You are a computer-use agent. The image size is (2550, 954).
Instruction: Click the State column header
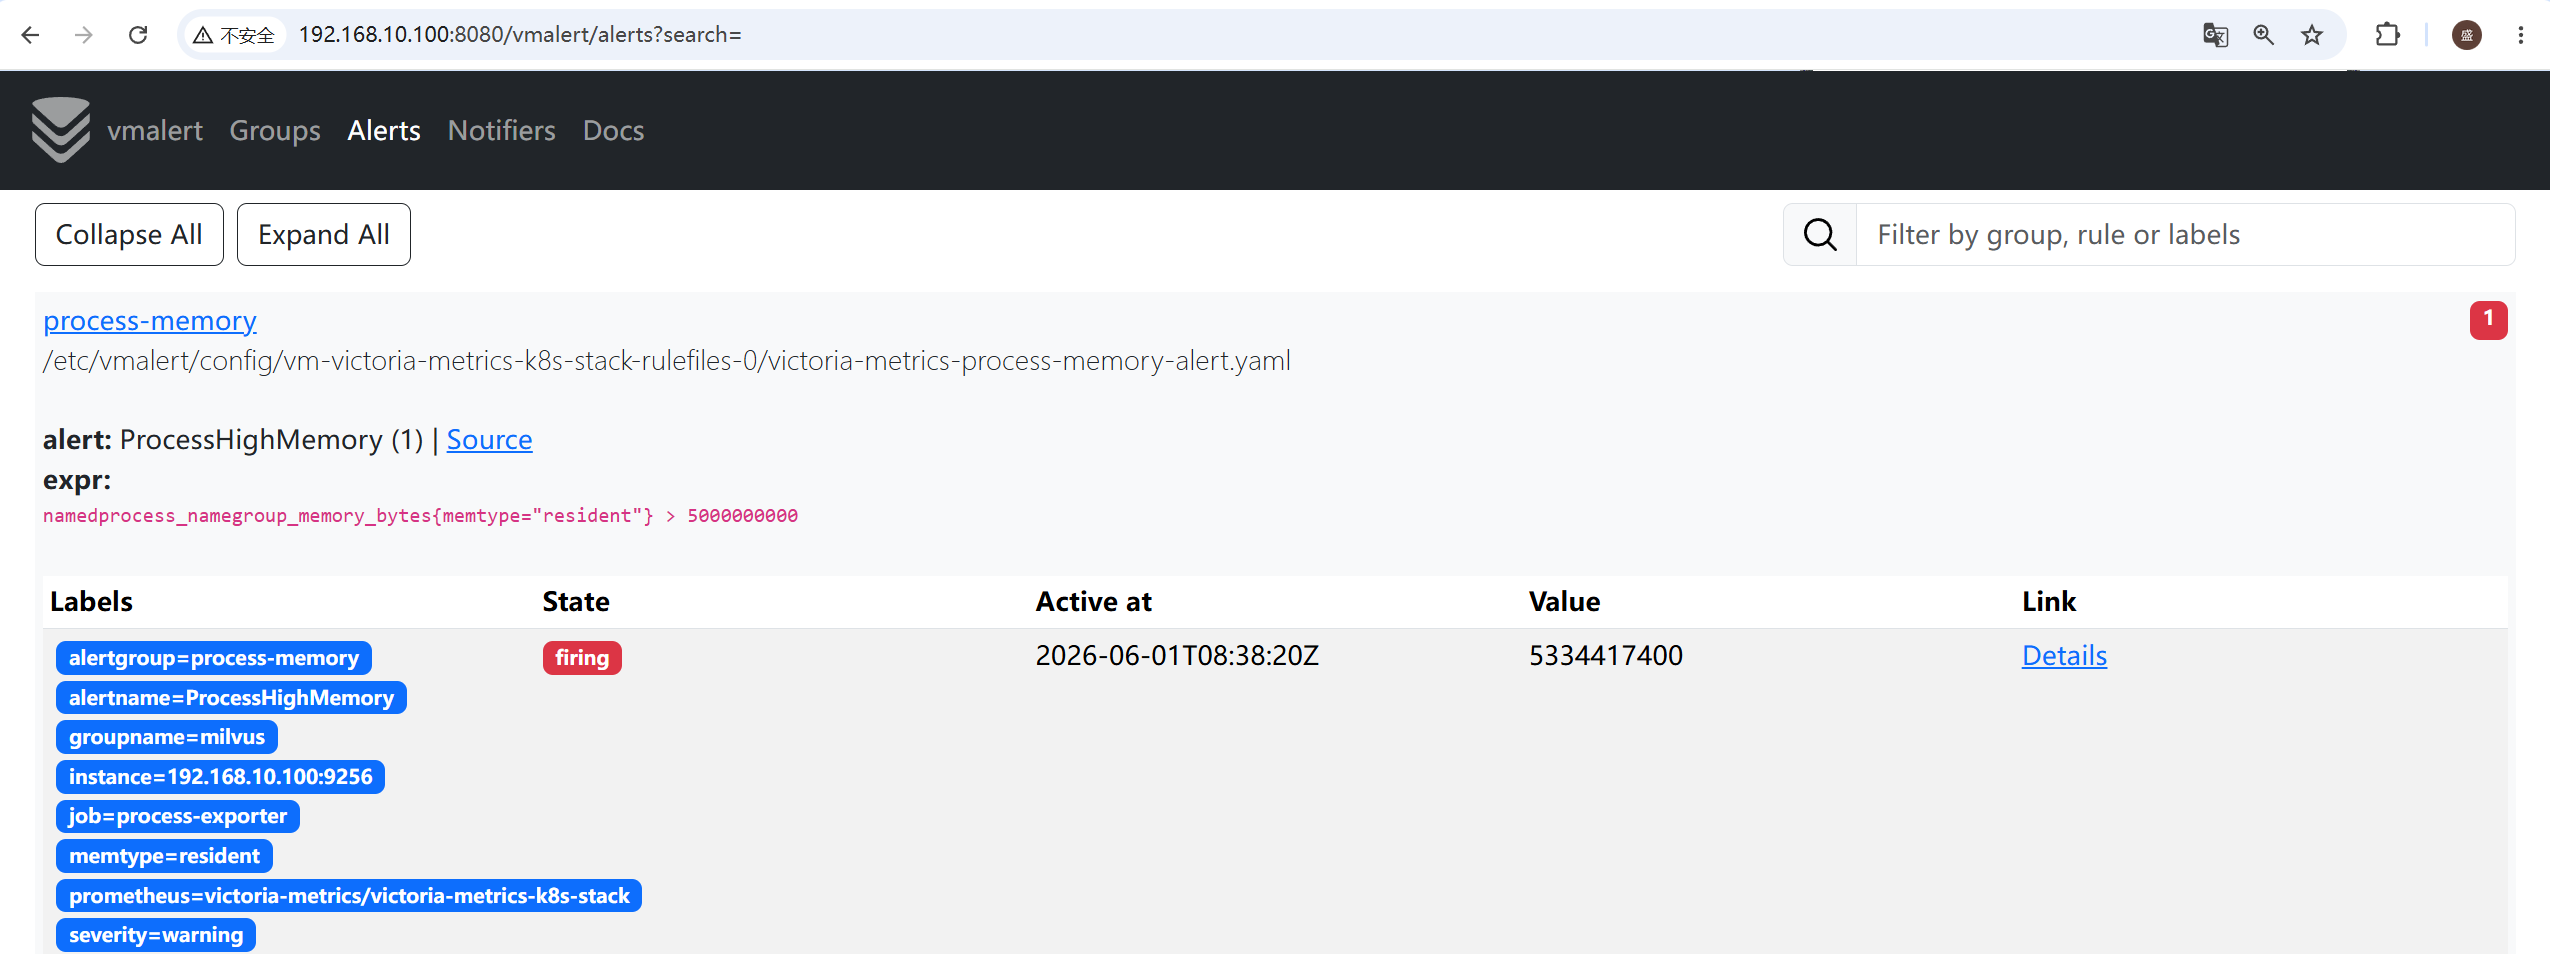(x=576, y=602)
